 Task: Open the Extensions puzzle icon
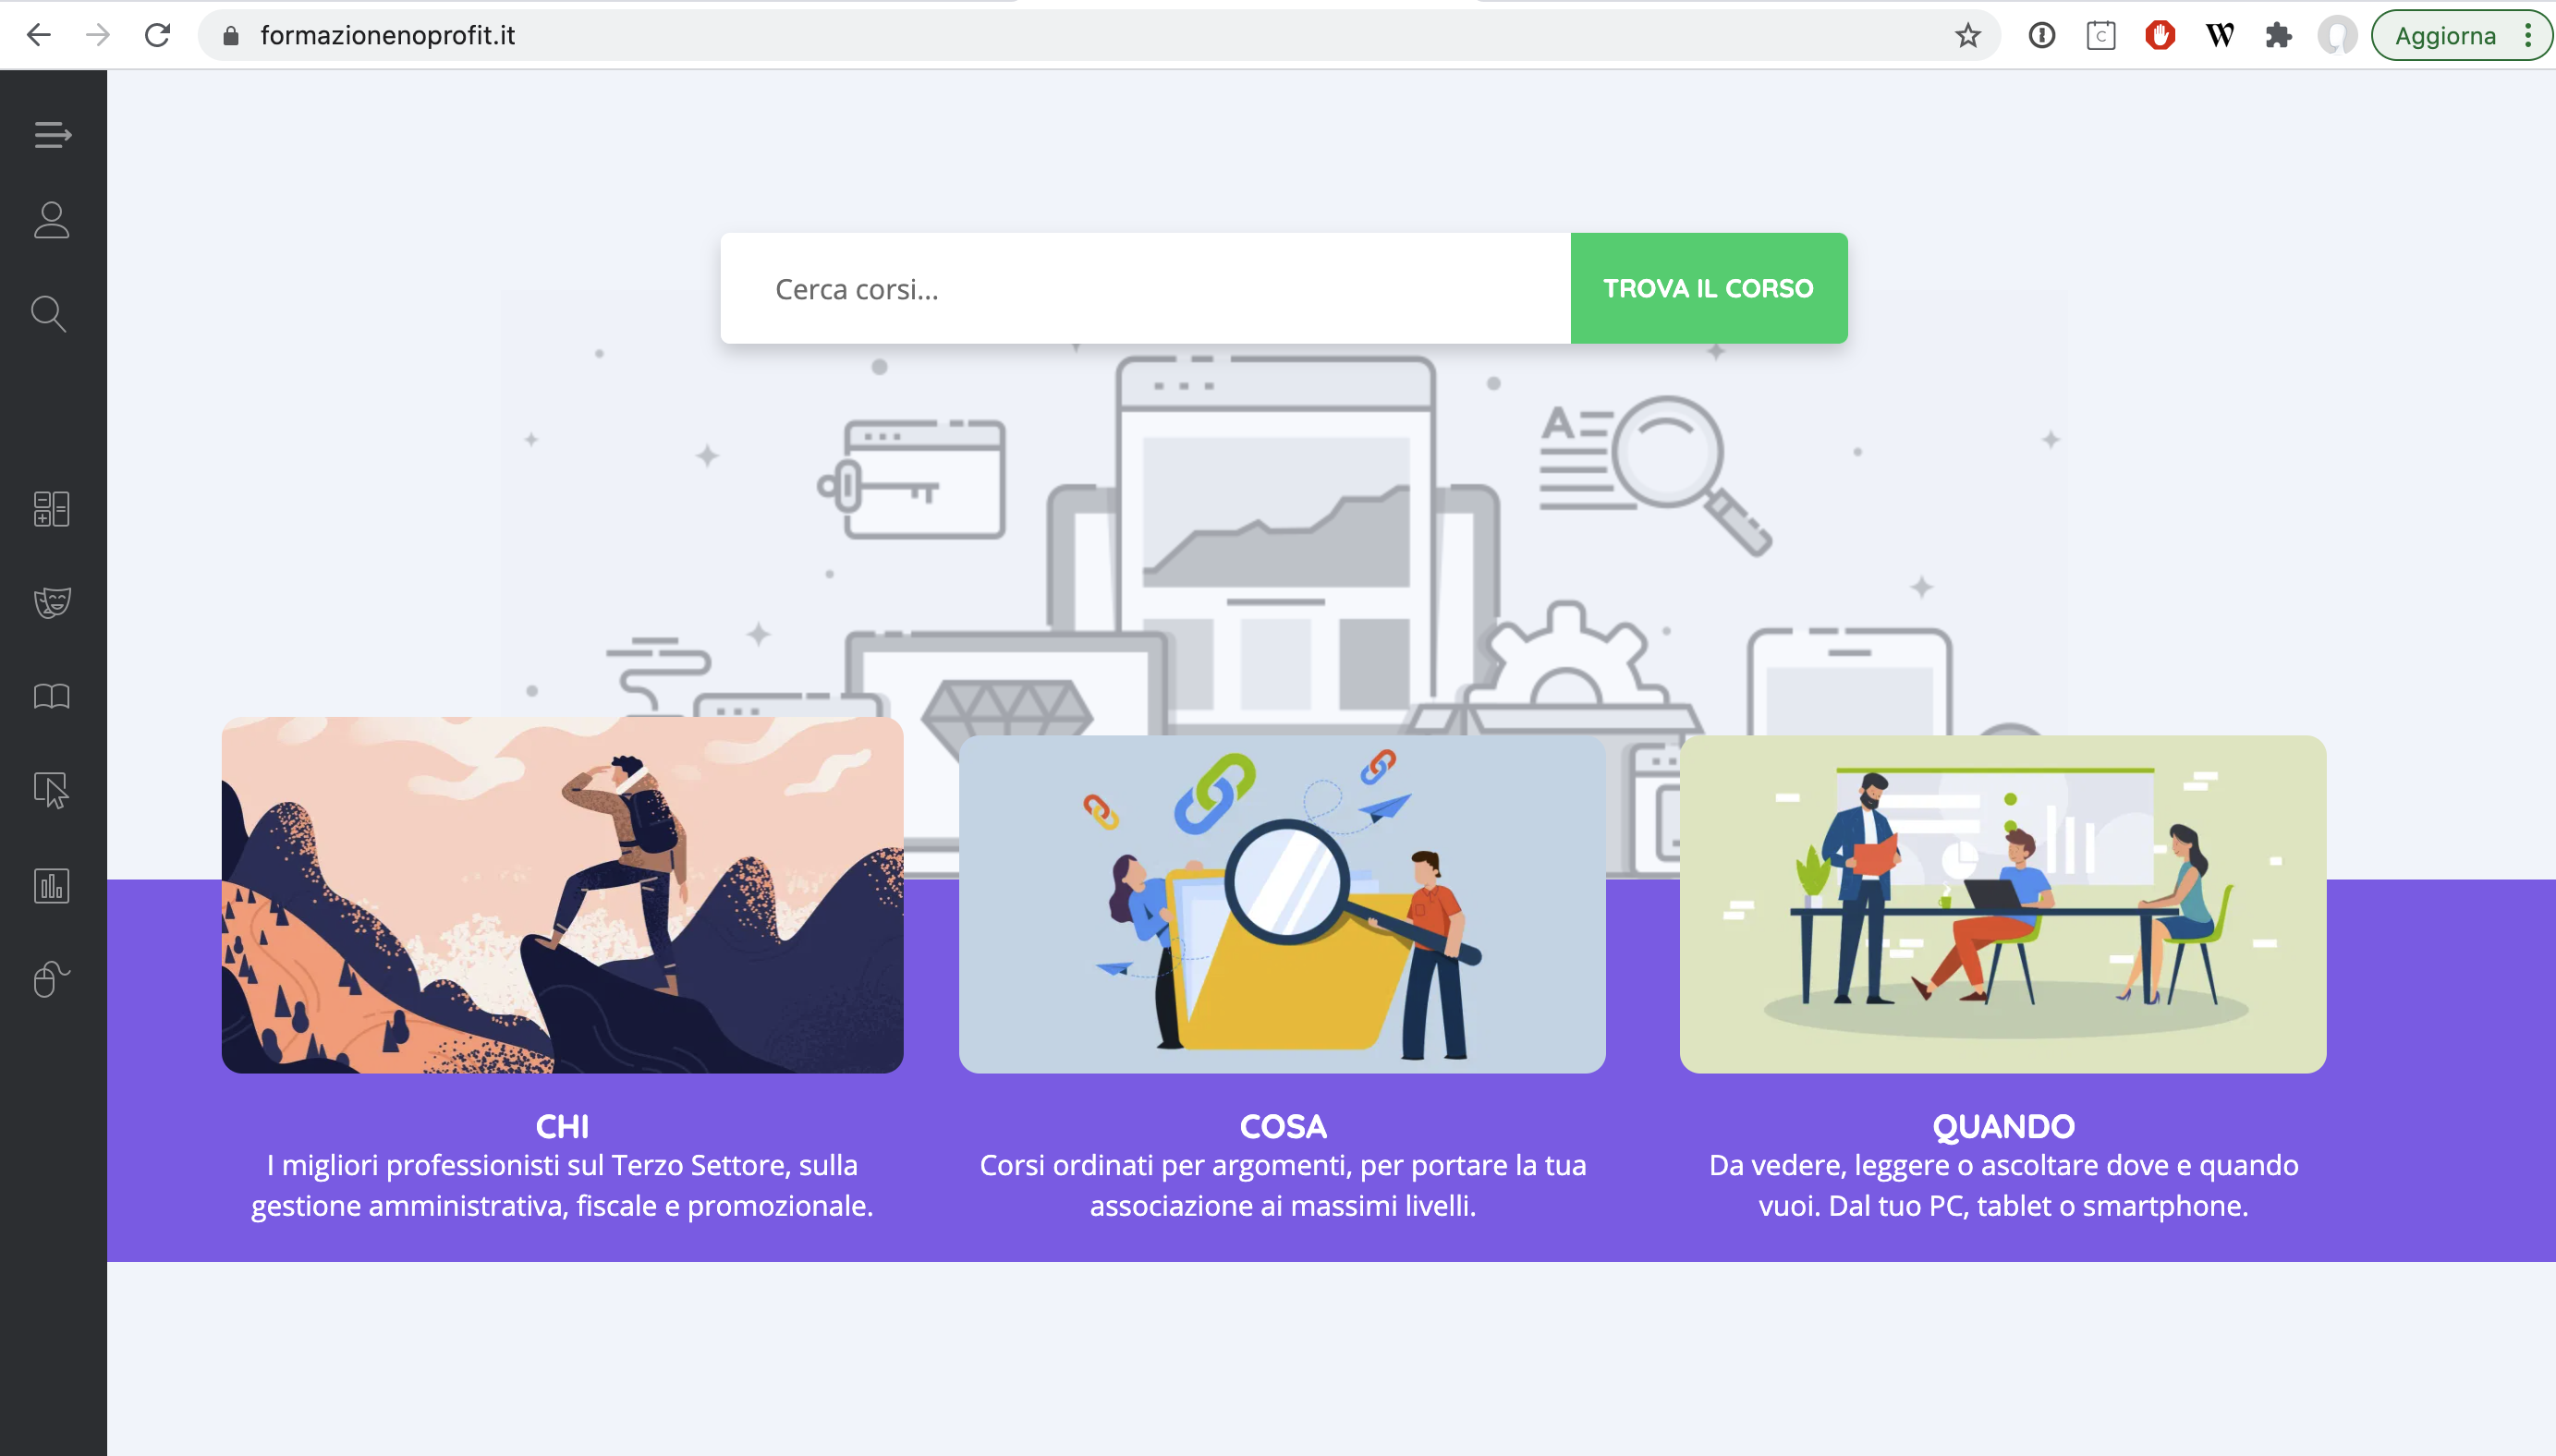click(x=2278, y=36)
